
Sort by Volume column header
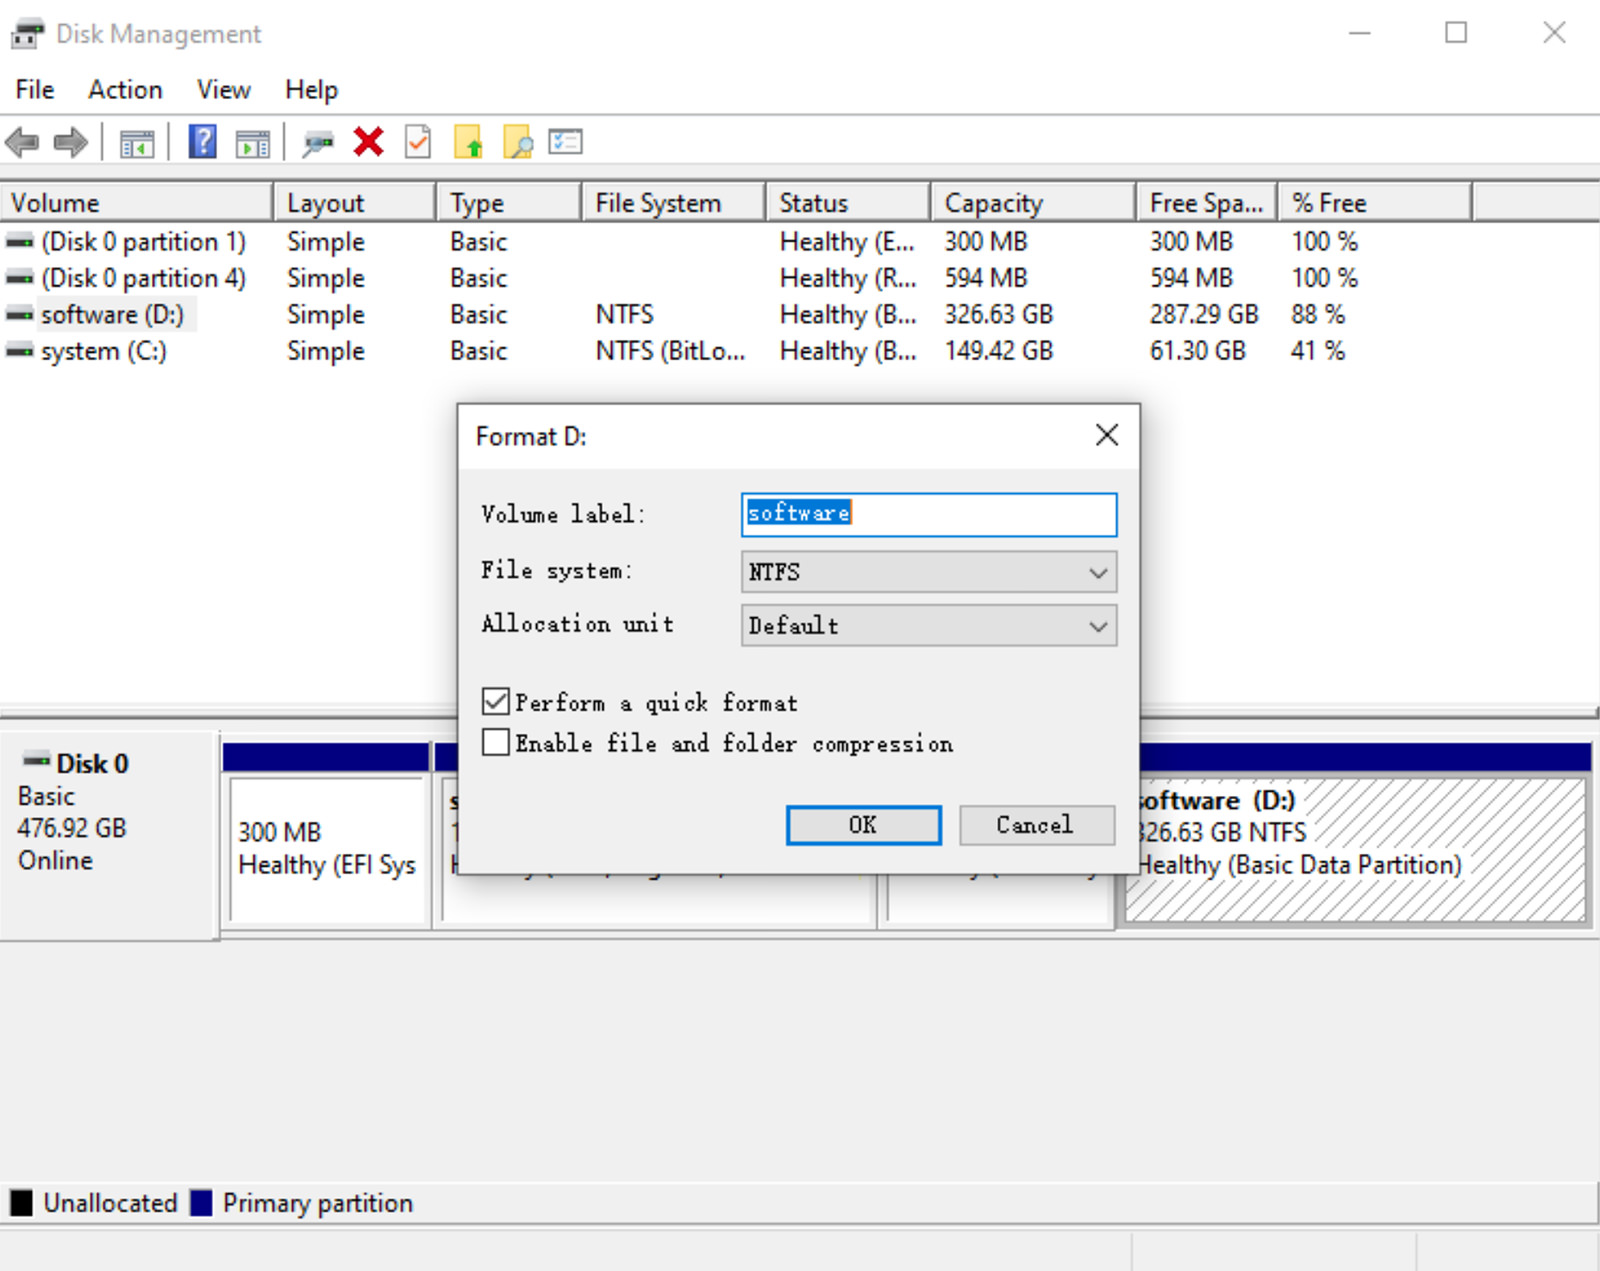(x=137, y=203)
